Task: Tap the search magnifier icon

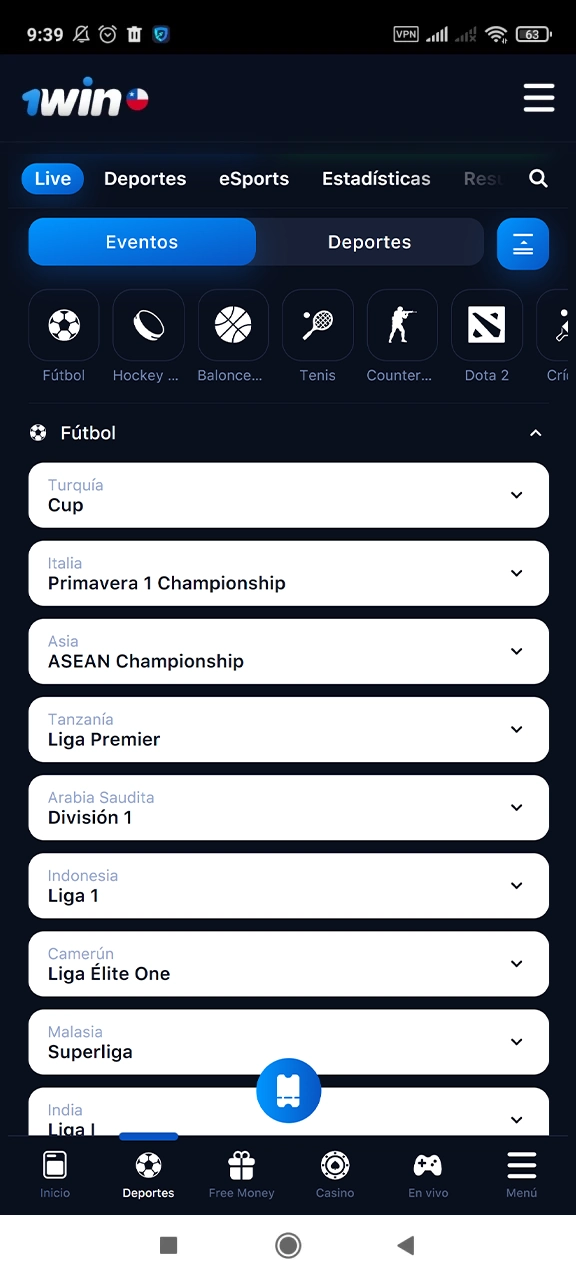Action: pyautogui.click(x=539, y=178)
